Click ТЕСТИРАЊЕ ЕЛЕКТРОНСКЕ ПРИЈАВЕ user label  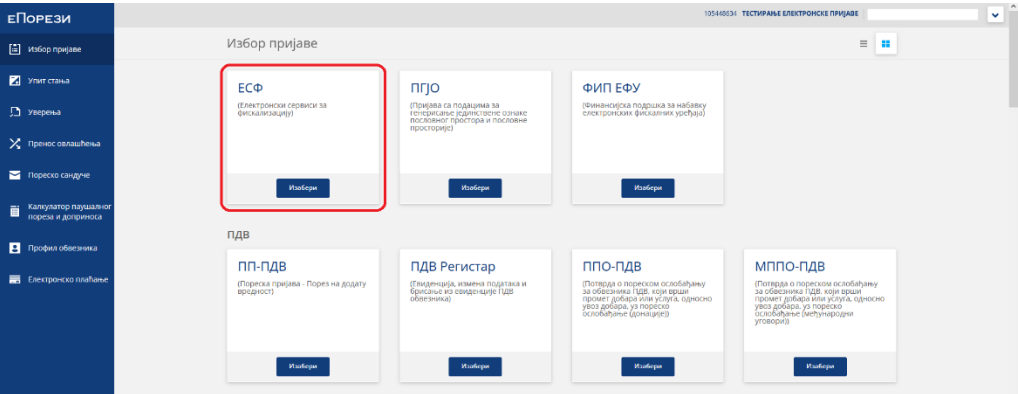pyautogui.click(x=801, y=14)
